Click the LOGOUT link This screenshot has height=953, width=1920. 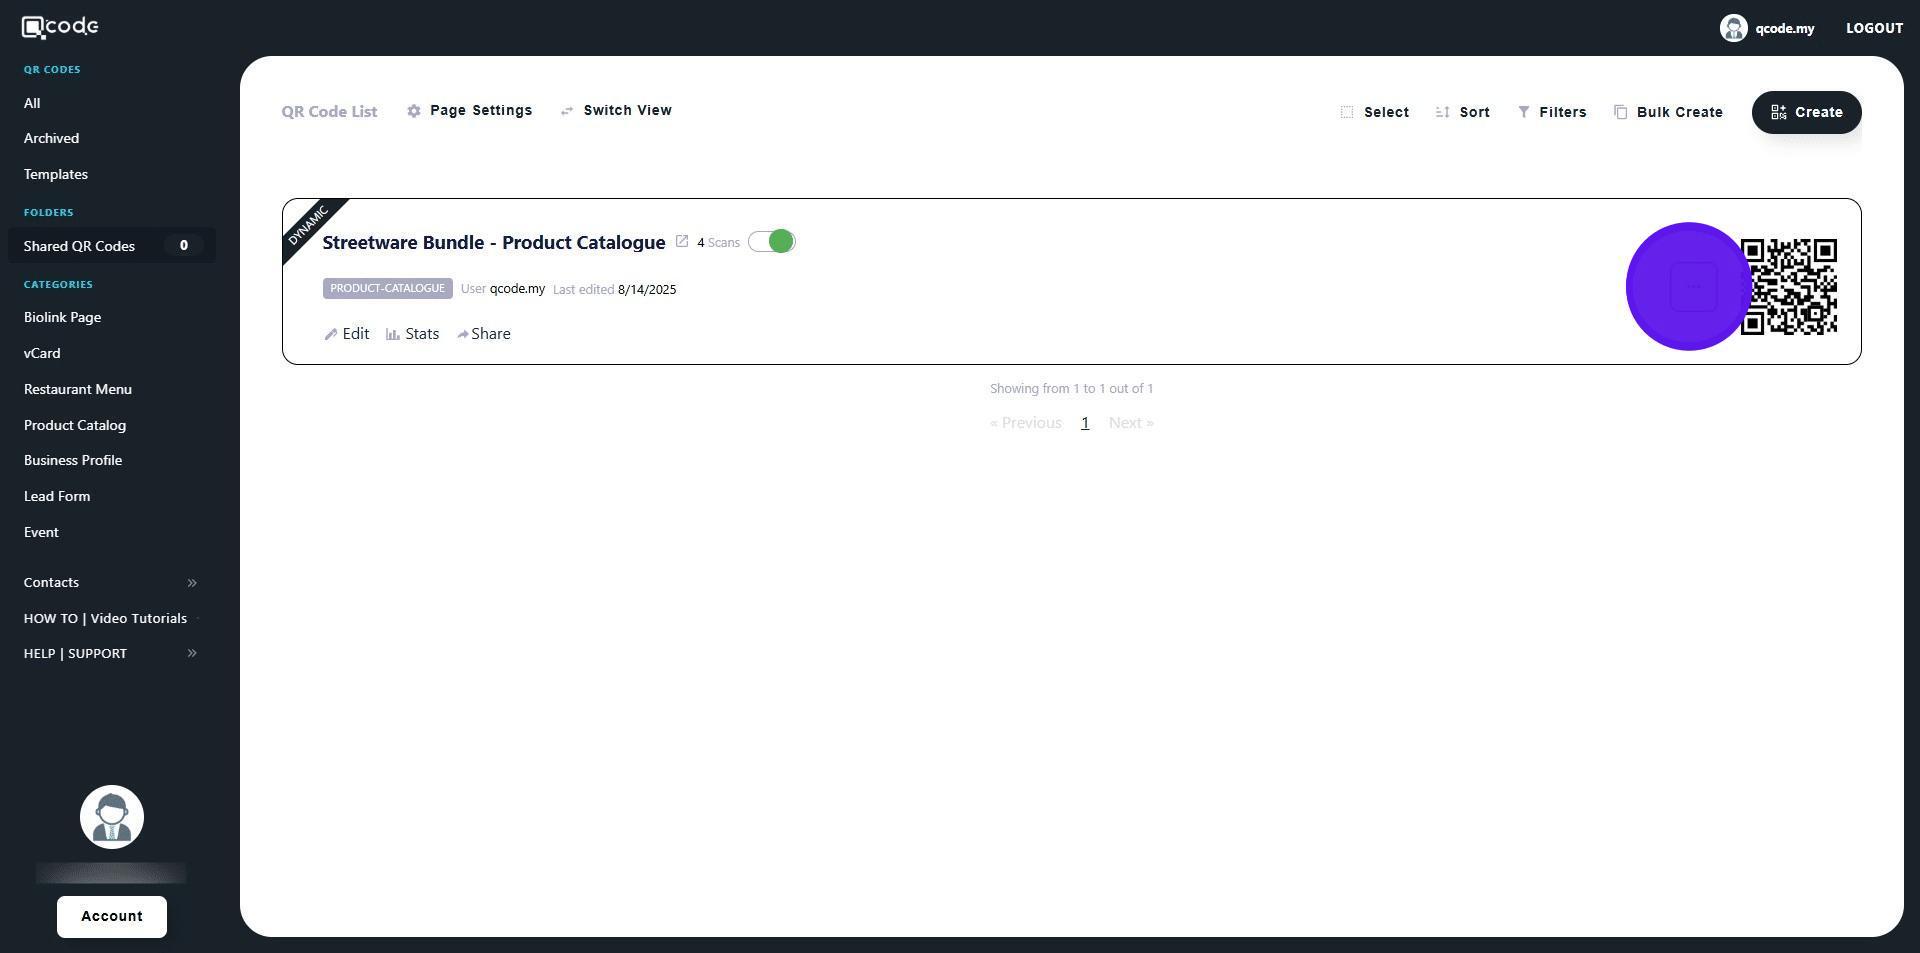click(1874, 28)
